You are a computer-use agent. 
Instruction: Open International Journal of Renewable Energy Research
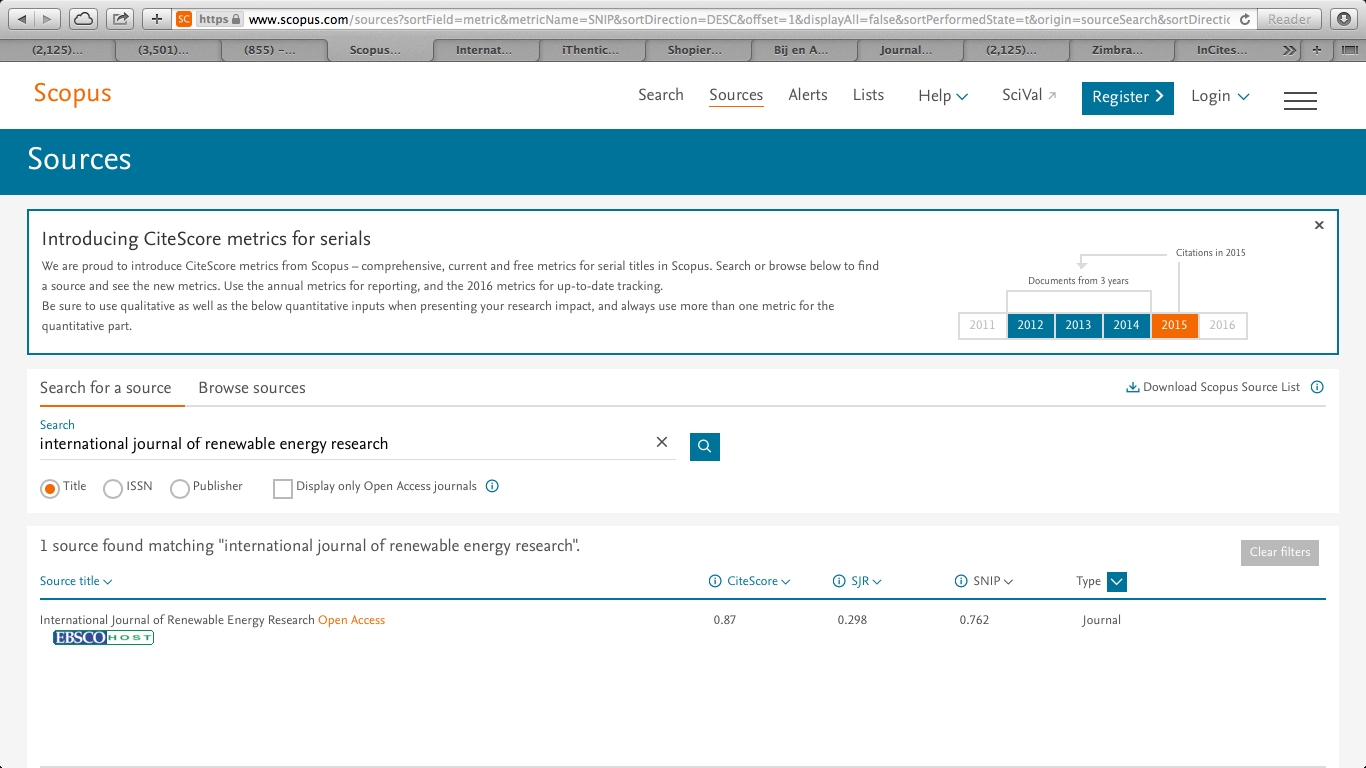(x=177, y=620)
